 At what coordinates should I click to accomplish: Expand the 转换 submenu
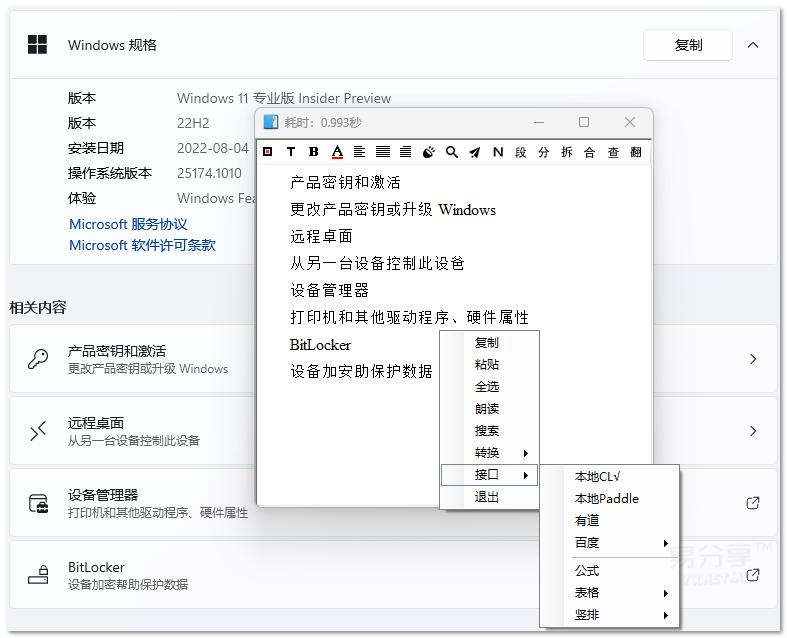pyautogui.click(x=489, y=453)
